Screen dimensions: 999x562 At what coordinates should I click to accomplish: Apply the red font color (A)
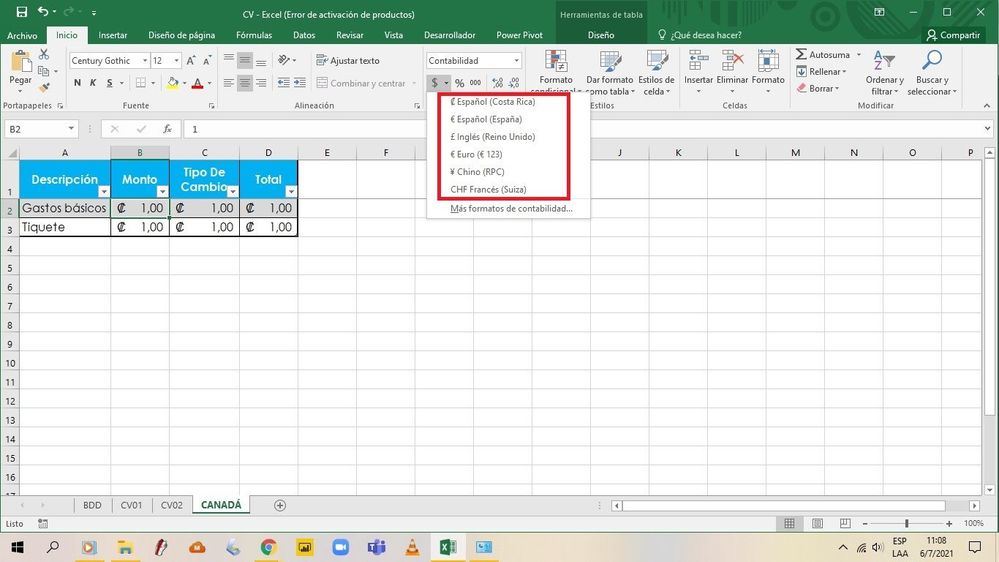[x=198, y=83]
